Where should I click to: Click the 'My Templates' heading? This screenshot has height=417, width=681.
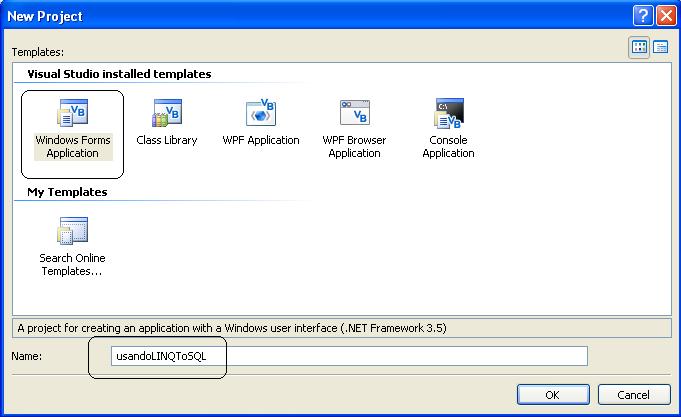pyautogui.click(x=67, y=192)
